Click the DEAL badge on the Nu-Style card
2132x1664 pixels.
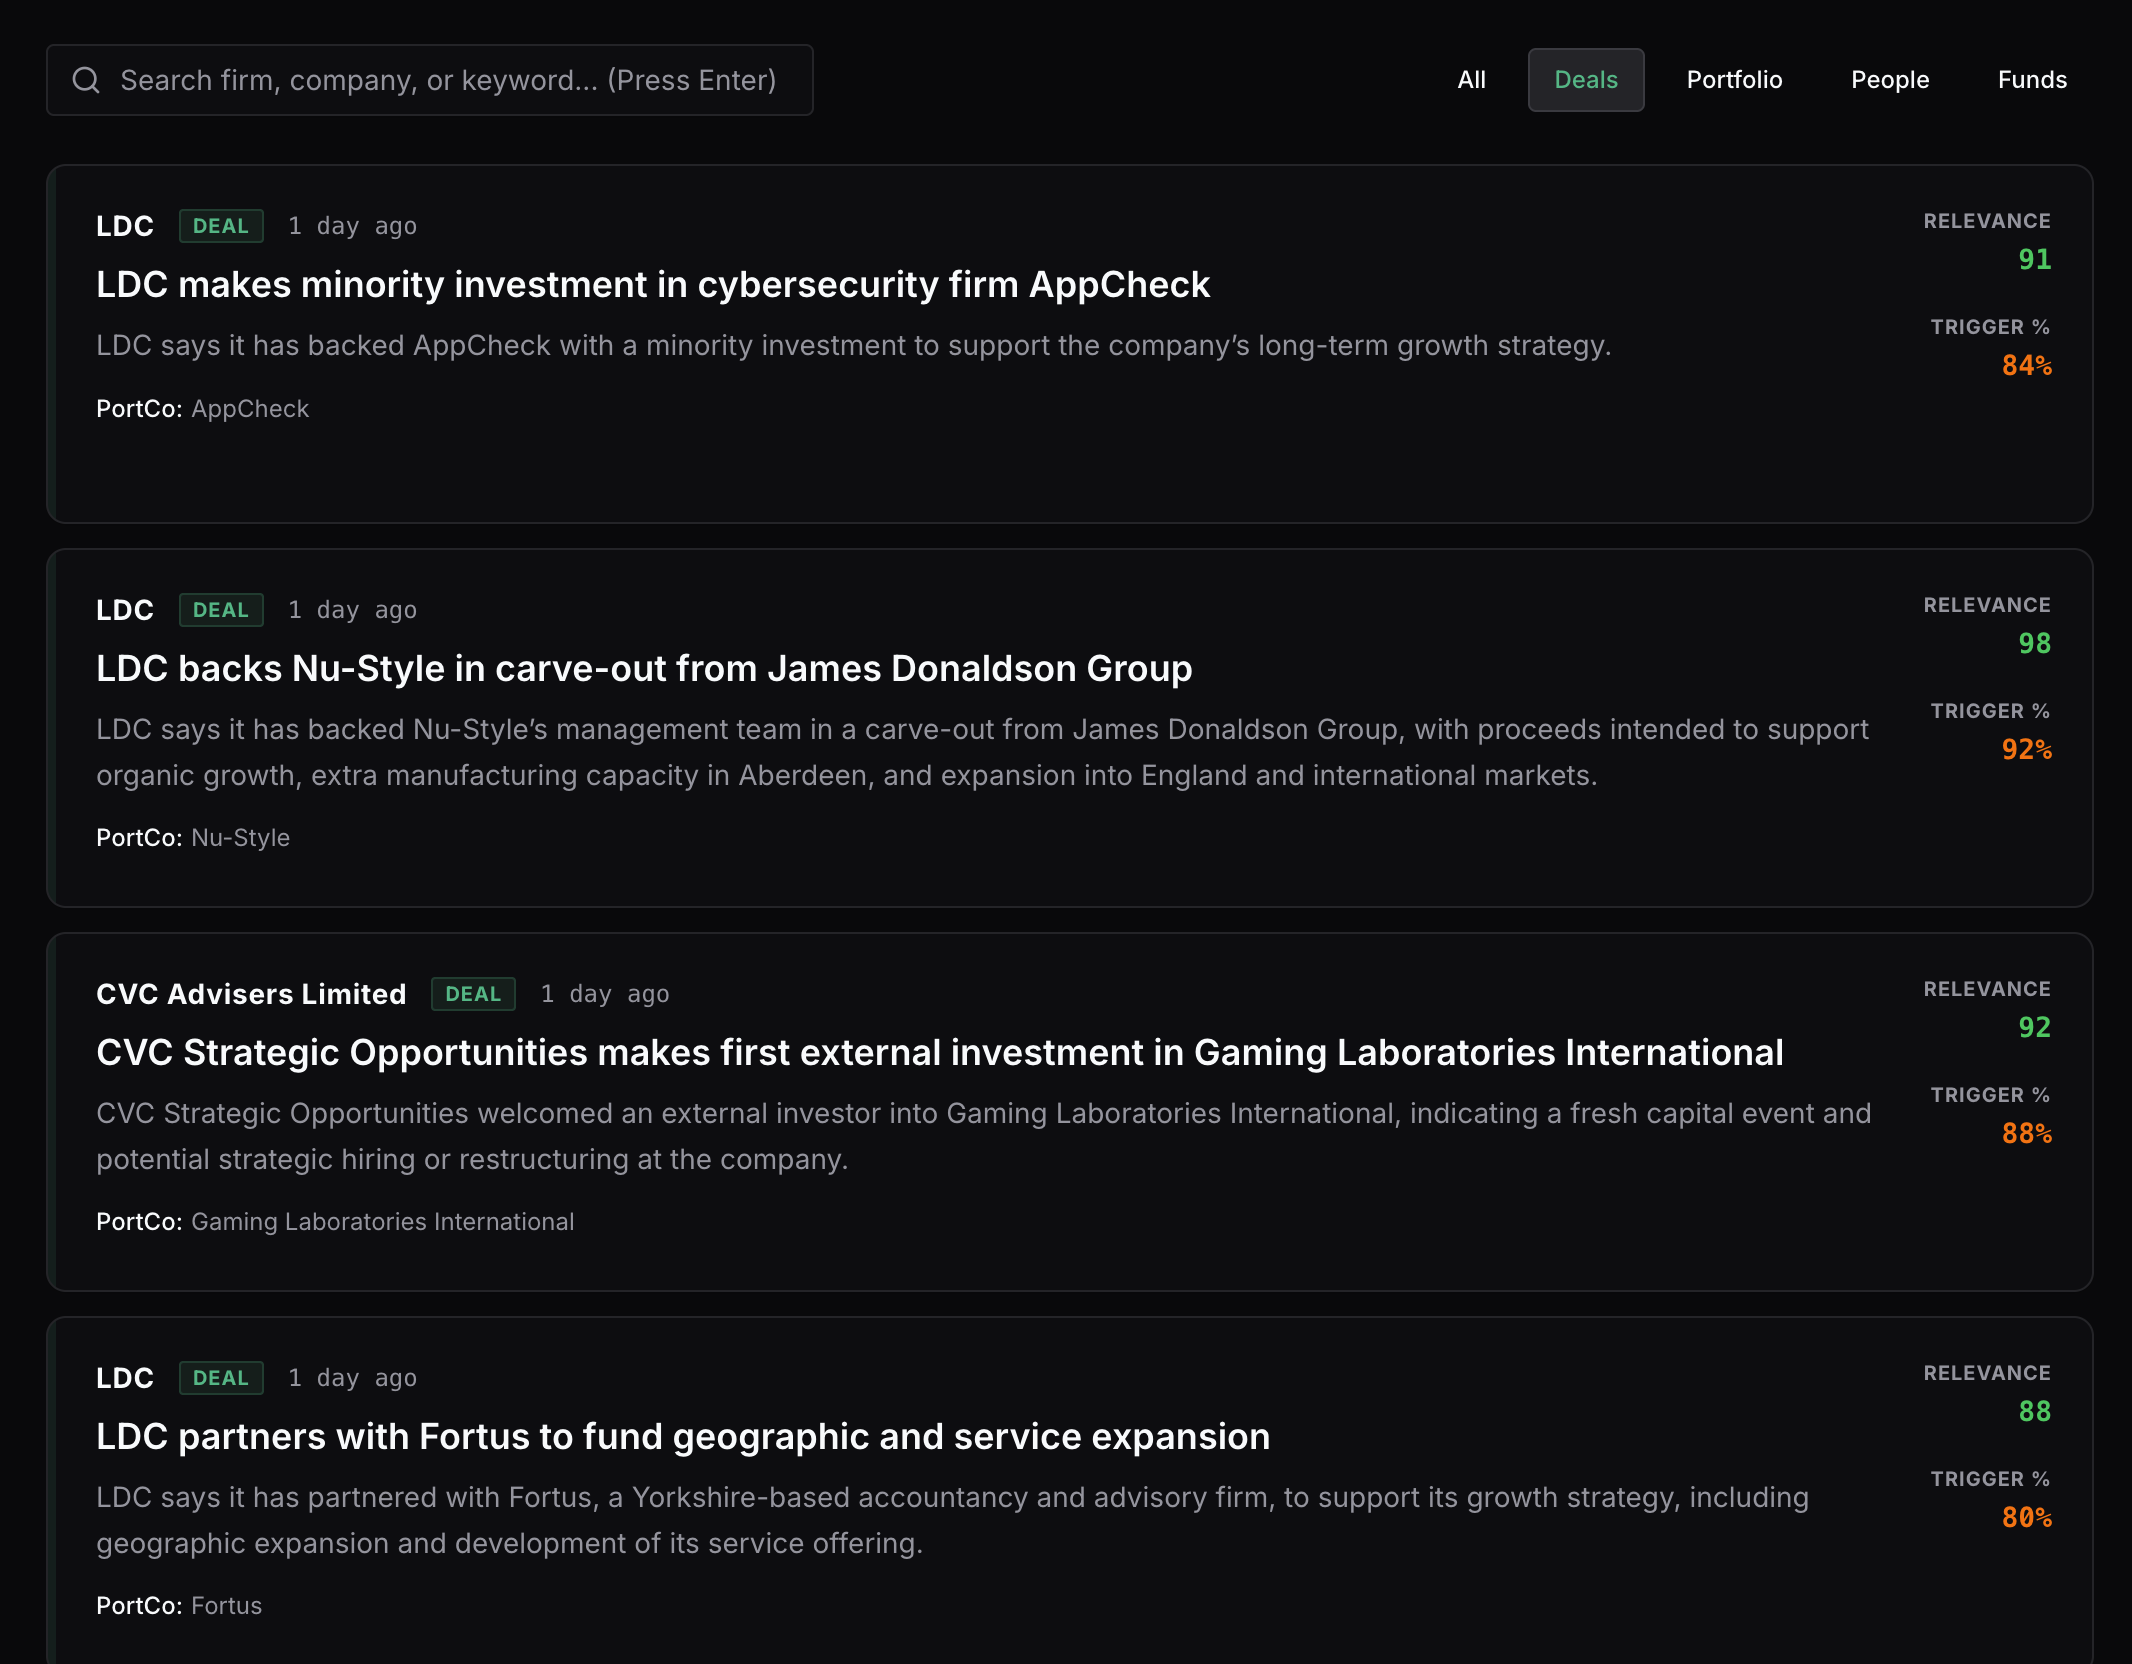221,610
